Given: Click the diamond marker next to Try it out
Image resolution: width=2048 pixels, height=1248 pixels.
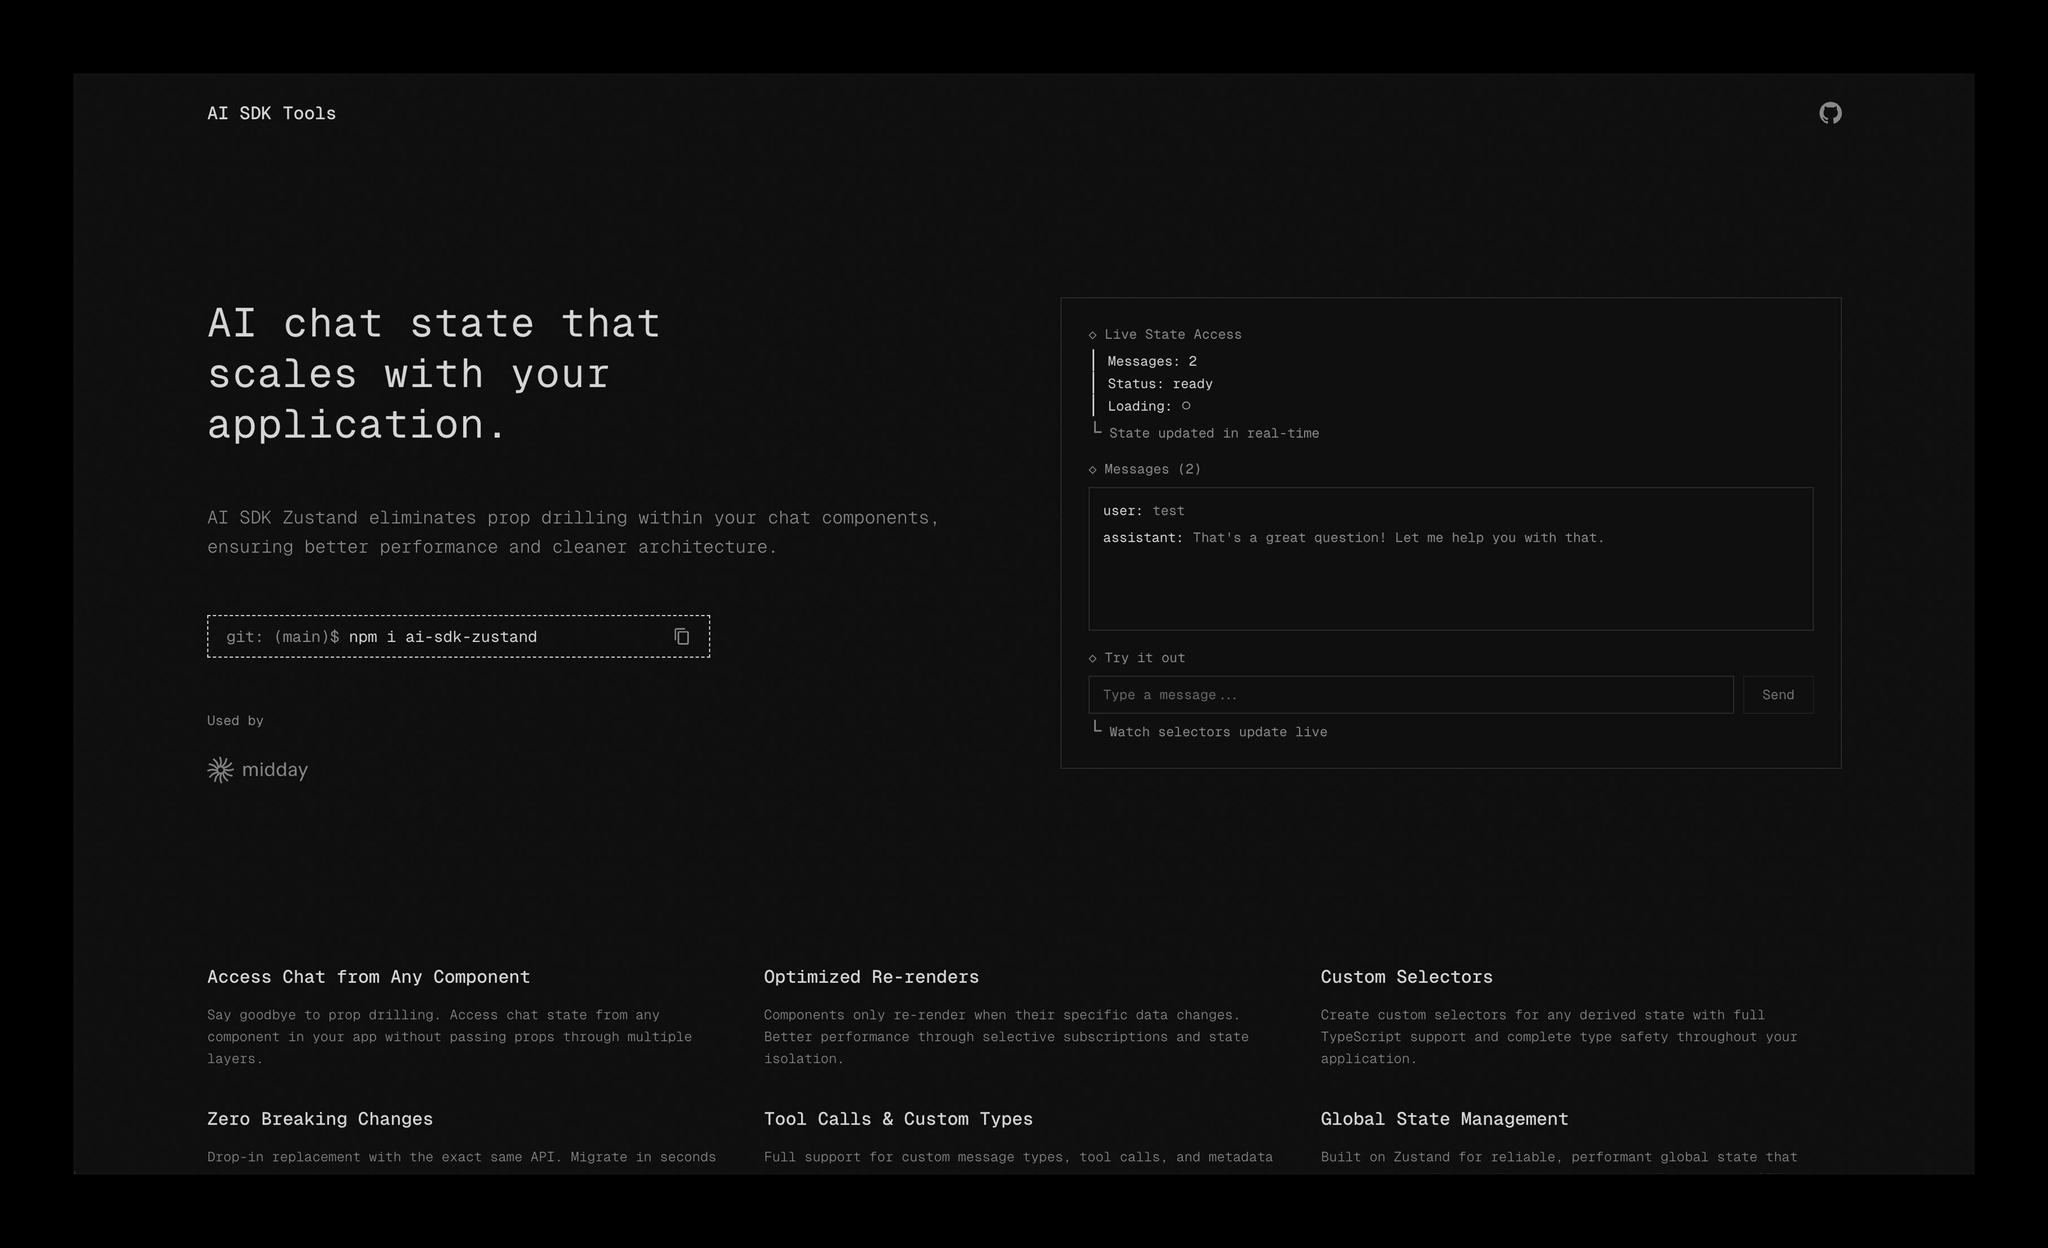Looking at the screenshot, I should click(x=1093, y=658).
